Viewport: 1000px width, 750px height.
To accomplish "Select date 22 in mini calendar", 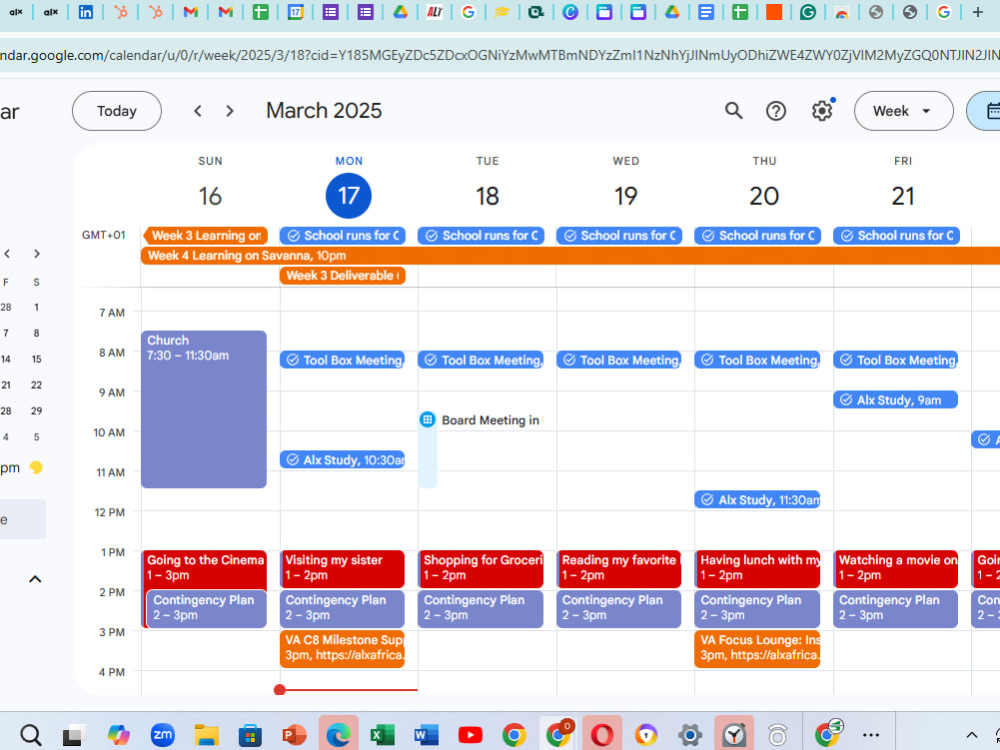I will [36, 385].
